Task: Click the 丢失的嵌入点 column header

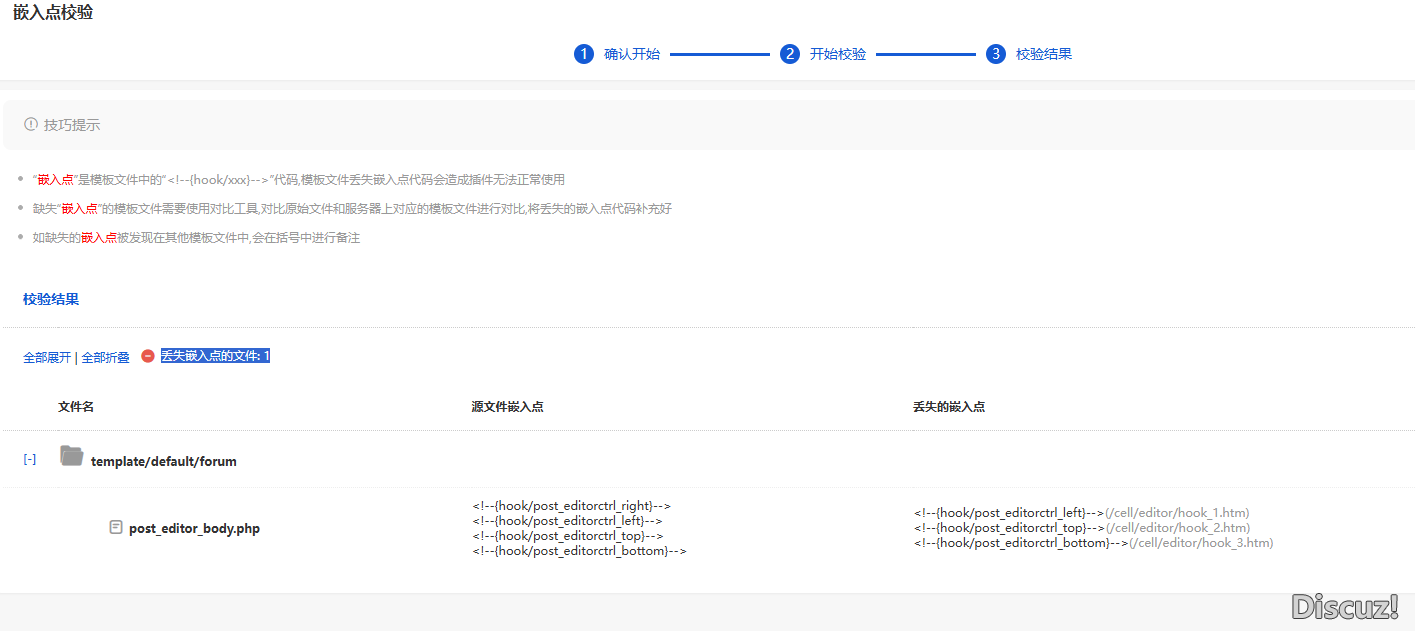Action: 949,407
